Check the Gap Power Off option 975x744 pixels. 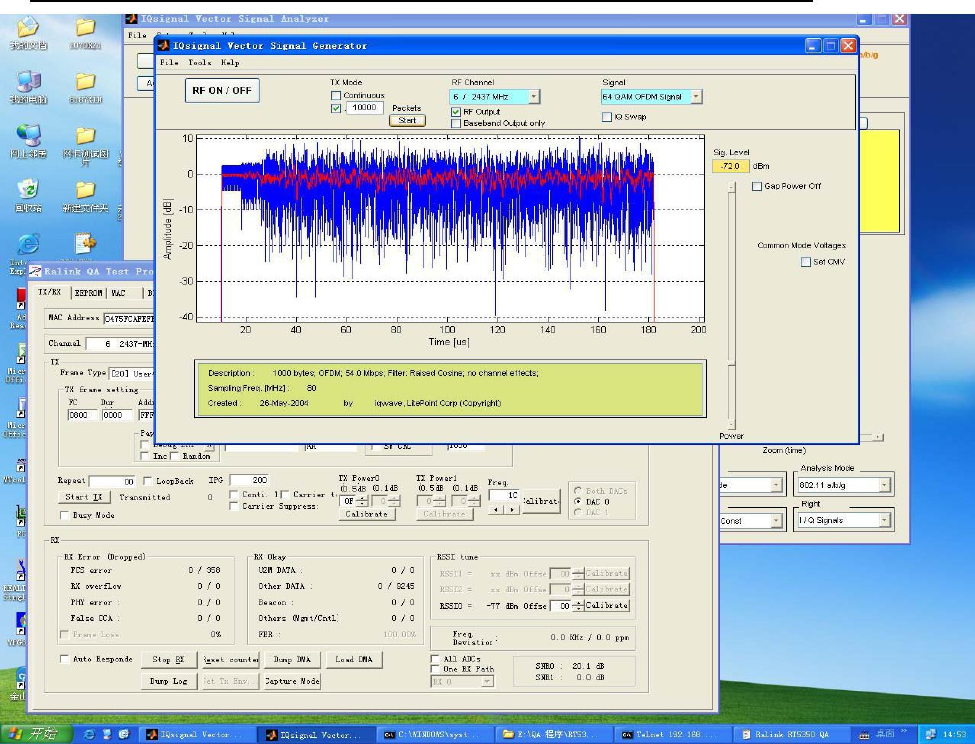point(757,186)
